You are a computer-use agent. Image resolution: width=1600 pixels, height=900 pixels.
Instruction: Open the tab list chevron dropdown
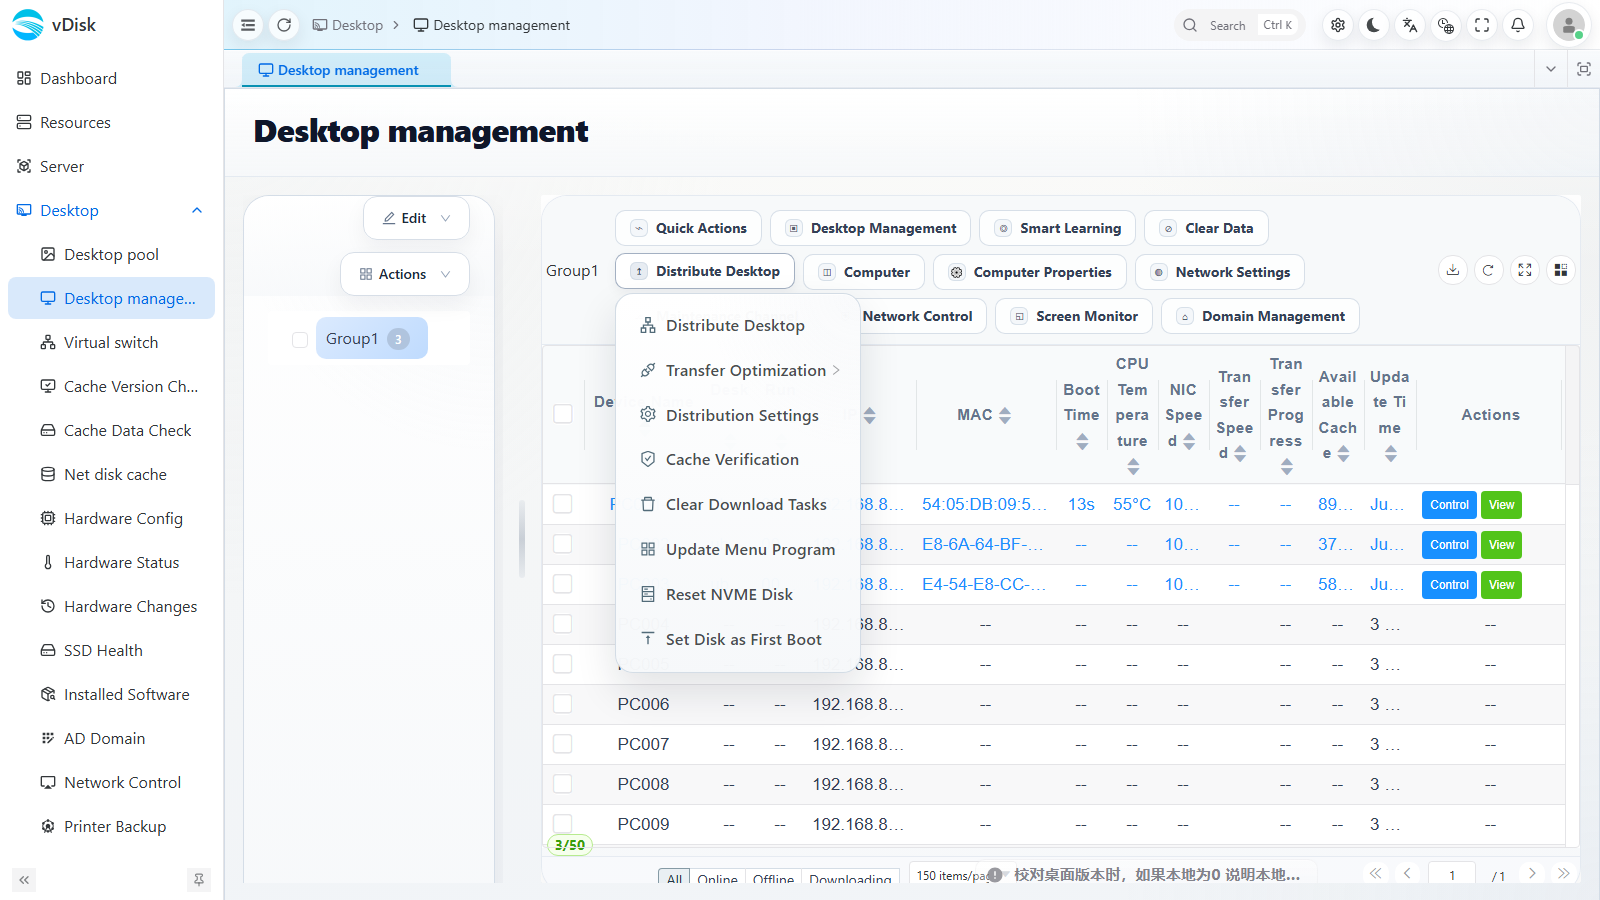[1551, 69]
